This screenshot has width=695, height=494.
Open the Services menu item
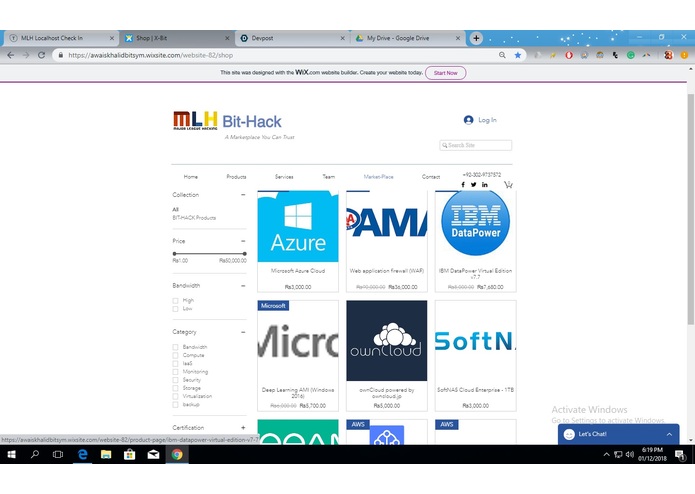[284, 177]
